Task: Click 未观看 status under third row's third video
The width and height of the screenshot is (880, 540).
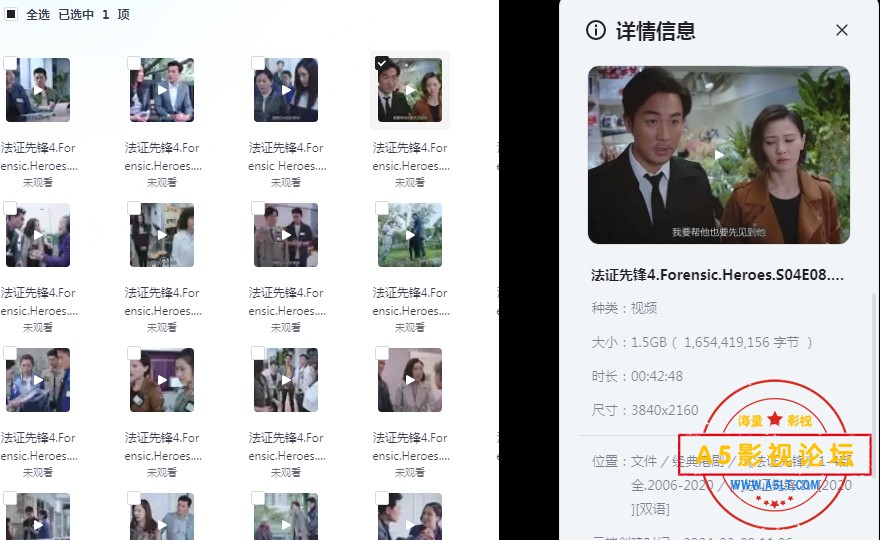Action: [x=286, y=472]
